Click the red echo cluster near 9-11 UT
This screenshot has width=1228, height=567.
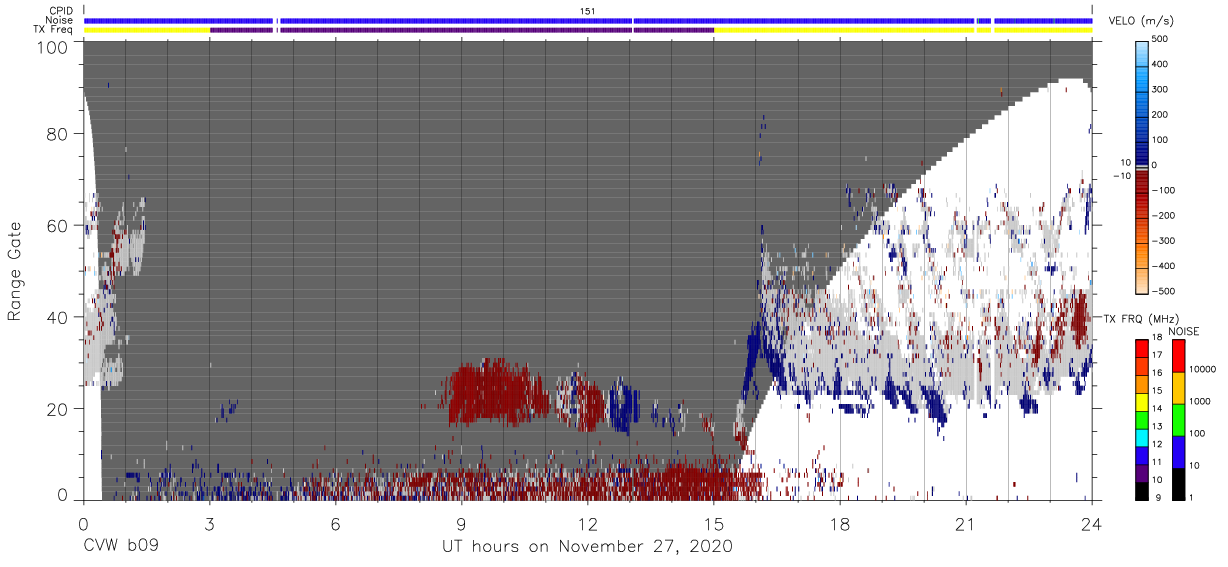[498, 390]
